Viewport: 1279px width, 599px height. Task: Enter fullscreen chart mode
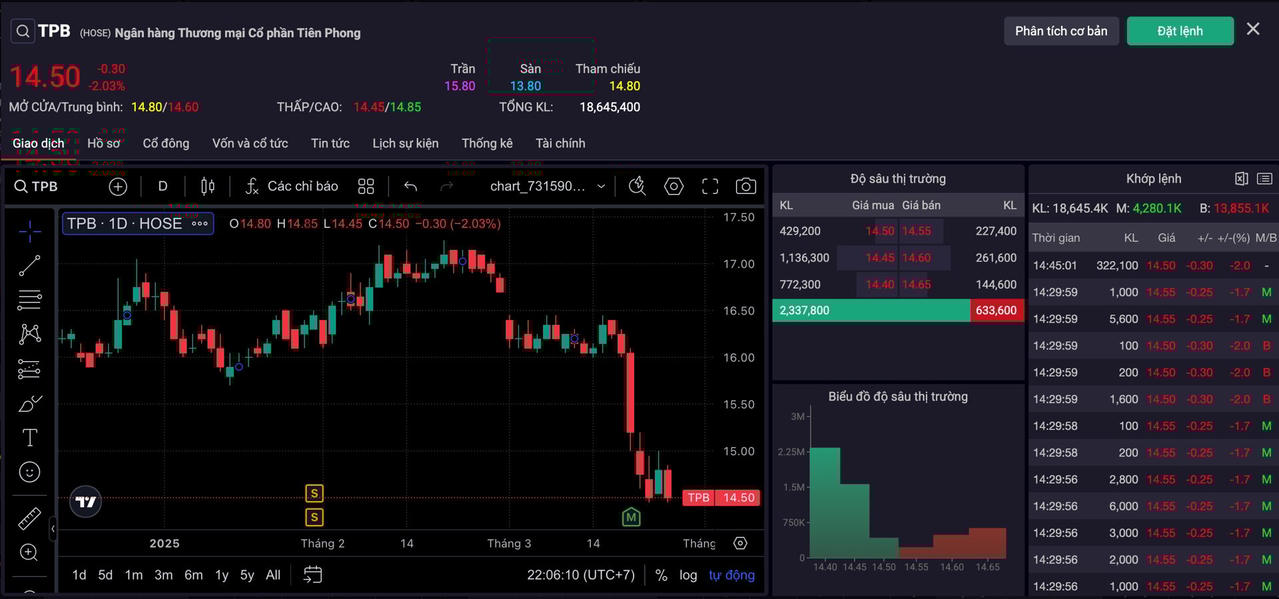tap(710, 186)
